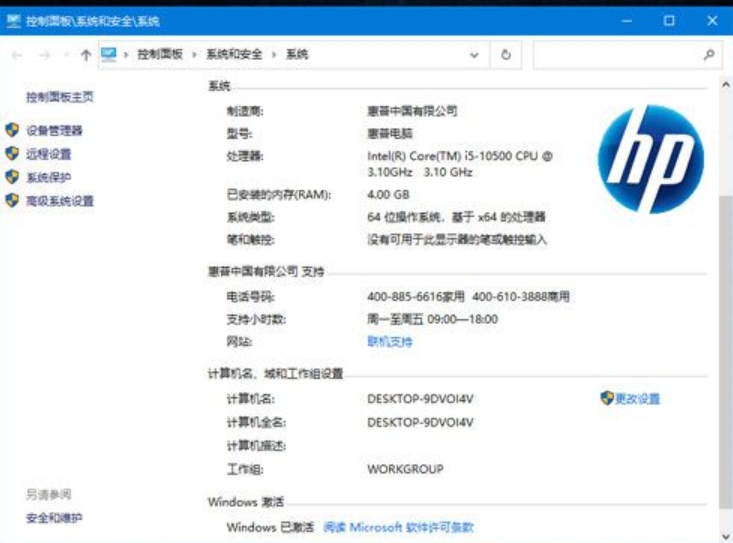Click the shield icon beside 设备管理器

(x=12, y=130)
